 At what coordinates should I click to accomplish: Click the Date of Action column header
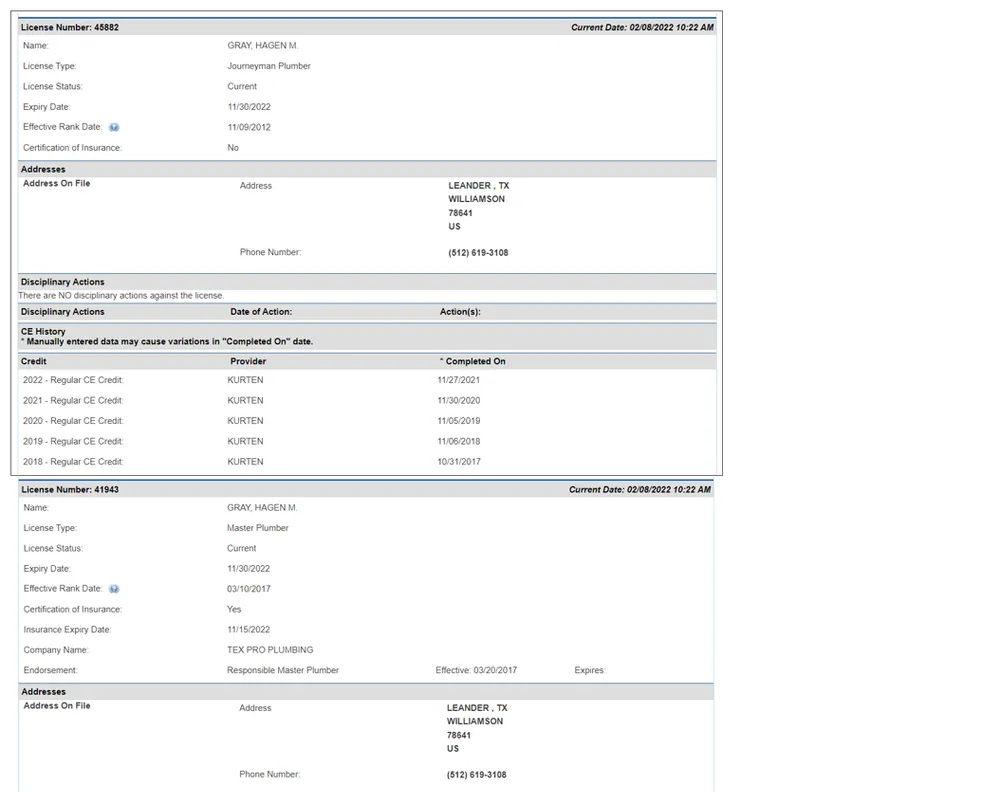click(260, 312)
